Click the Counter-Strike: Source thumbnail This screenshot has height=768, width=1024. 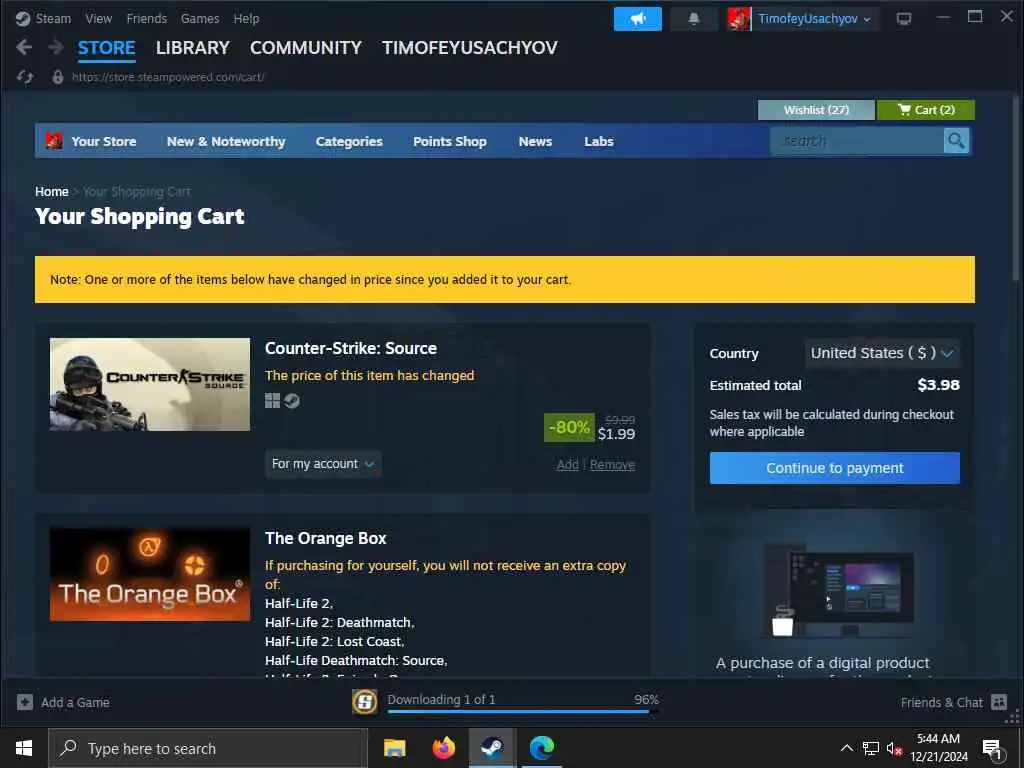point(150,384)
